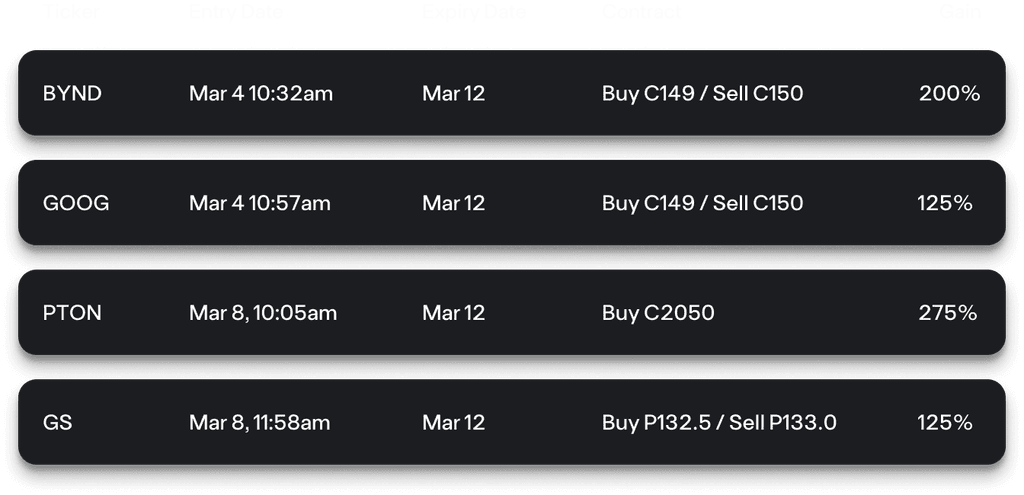Select the GOOG row's Mar 12 expiry
This screenshot has height=495, width=1024.
click(453, 203)
